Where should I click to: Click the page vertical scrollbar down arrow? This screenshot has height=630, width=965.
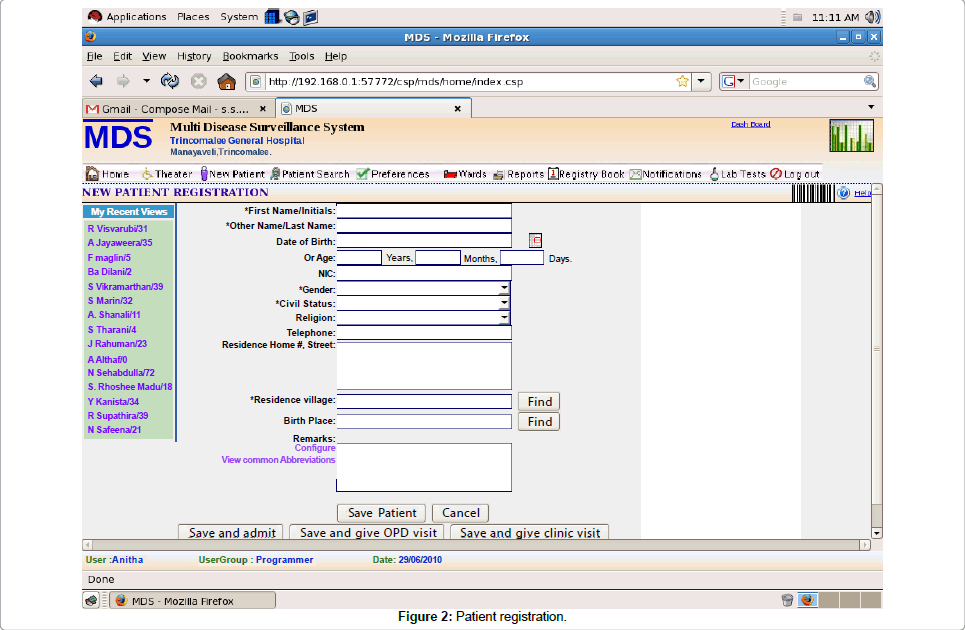click(x=877, y=533)
